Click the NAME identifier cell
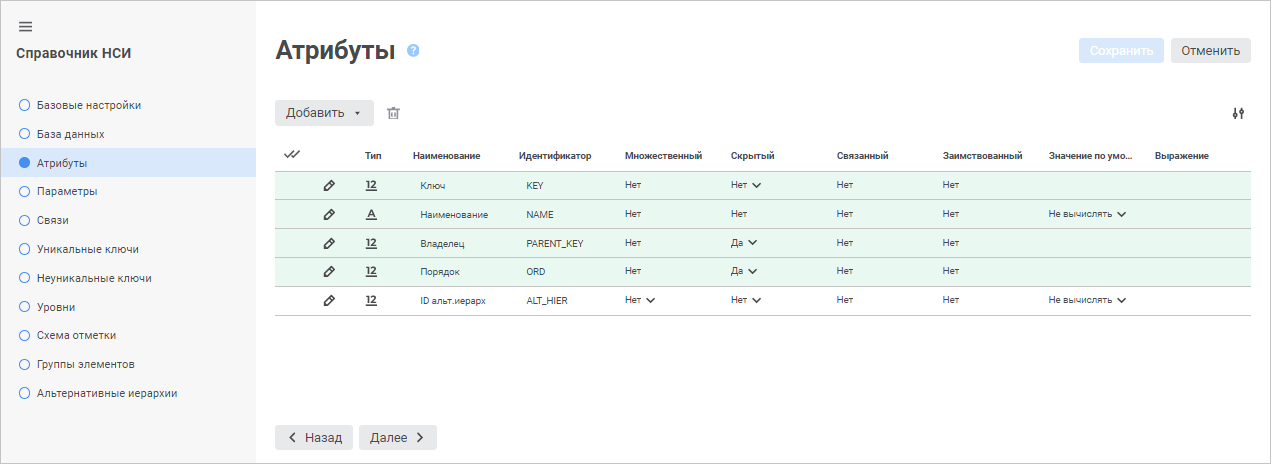Viewport: 1271px width, 464px height. point(540,214)
